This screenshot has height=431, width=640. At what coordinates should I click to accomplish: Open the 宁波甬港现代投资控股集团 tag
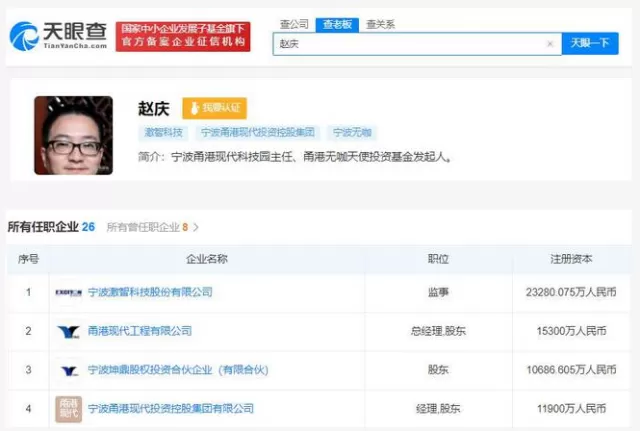click(x=258, y=133)
